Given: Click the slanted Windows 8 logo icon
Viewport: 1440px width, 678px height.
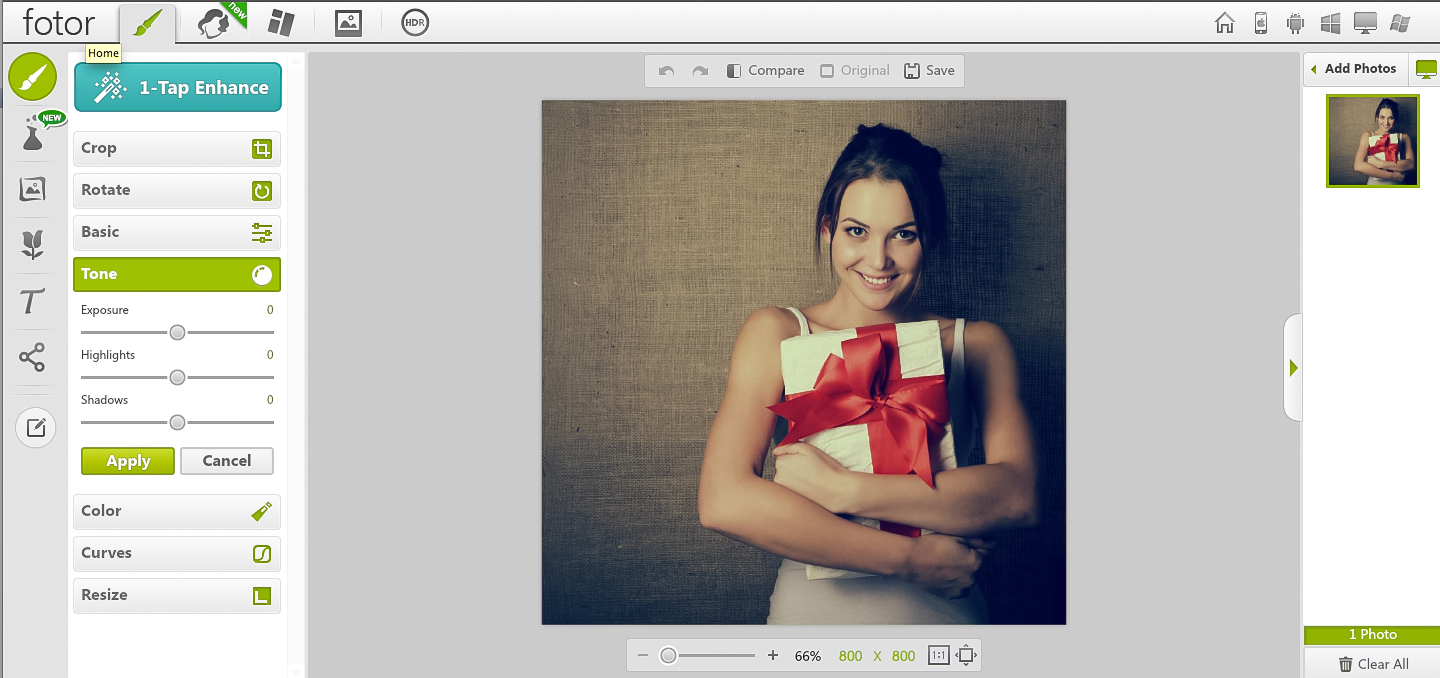Looking at the screenshot, I should pos(1400,23).
